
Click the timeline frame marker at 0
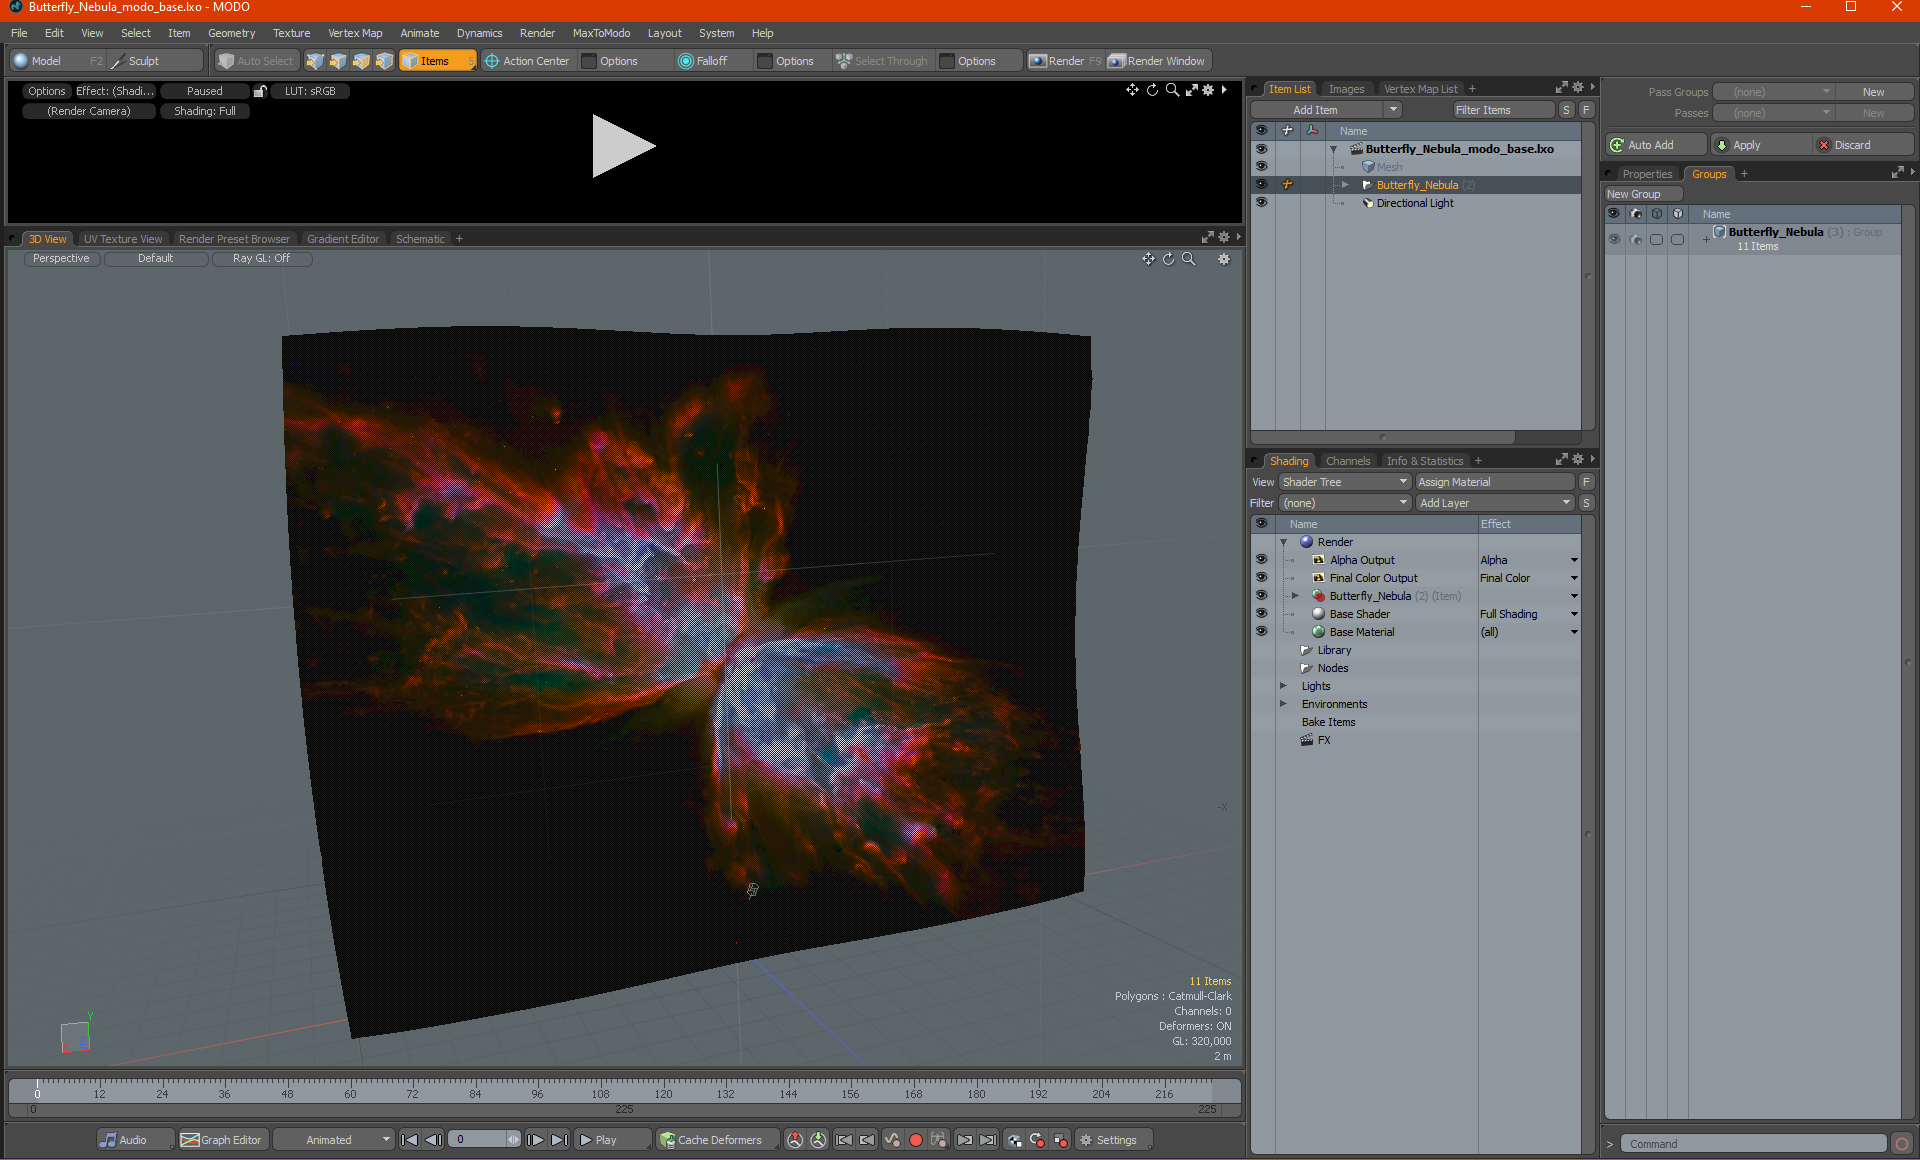pos(37,1091)
